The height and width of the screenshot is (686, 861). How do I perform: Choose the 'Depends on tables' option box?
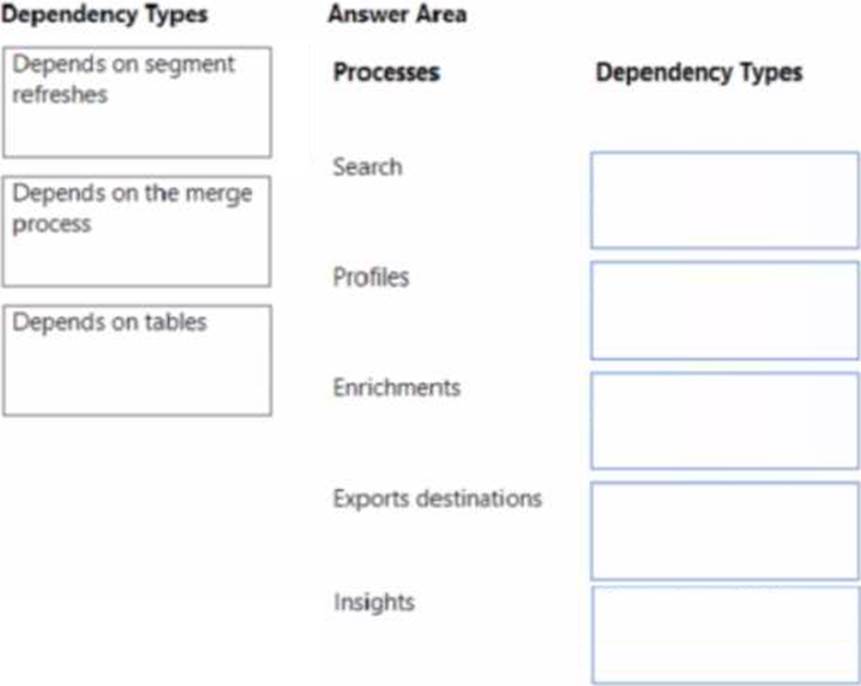coord(137,360)
